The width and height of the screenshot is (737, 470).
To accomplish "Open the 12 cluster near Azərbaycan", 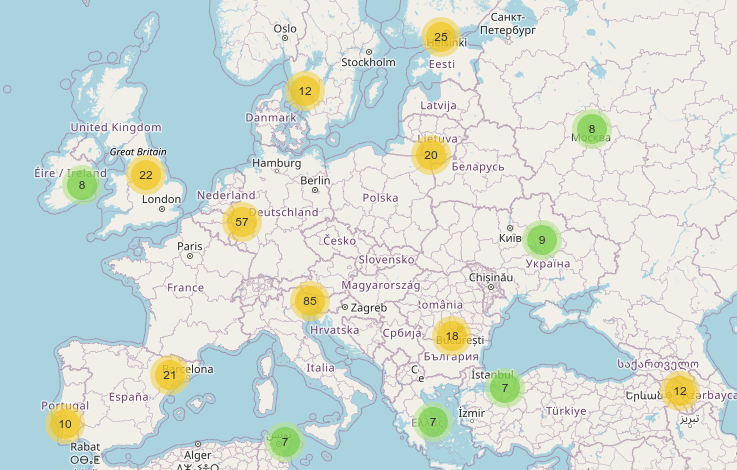I will [680, 391].
